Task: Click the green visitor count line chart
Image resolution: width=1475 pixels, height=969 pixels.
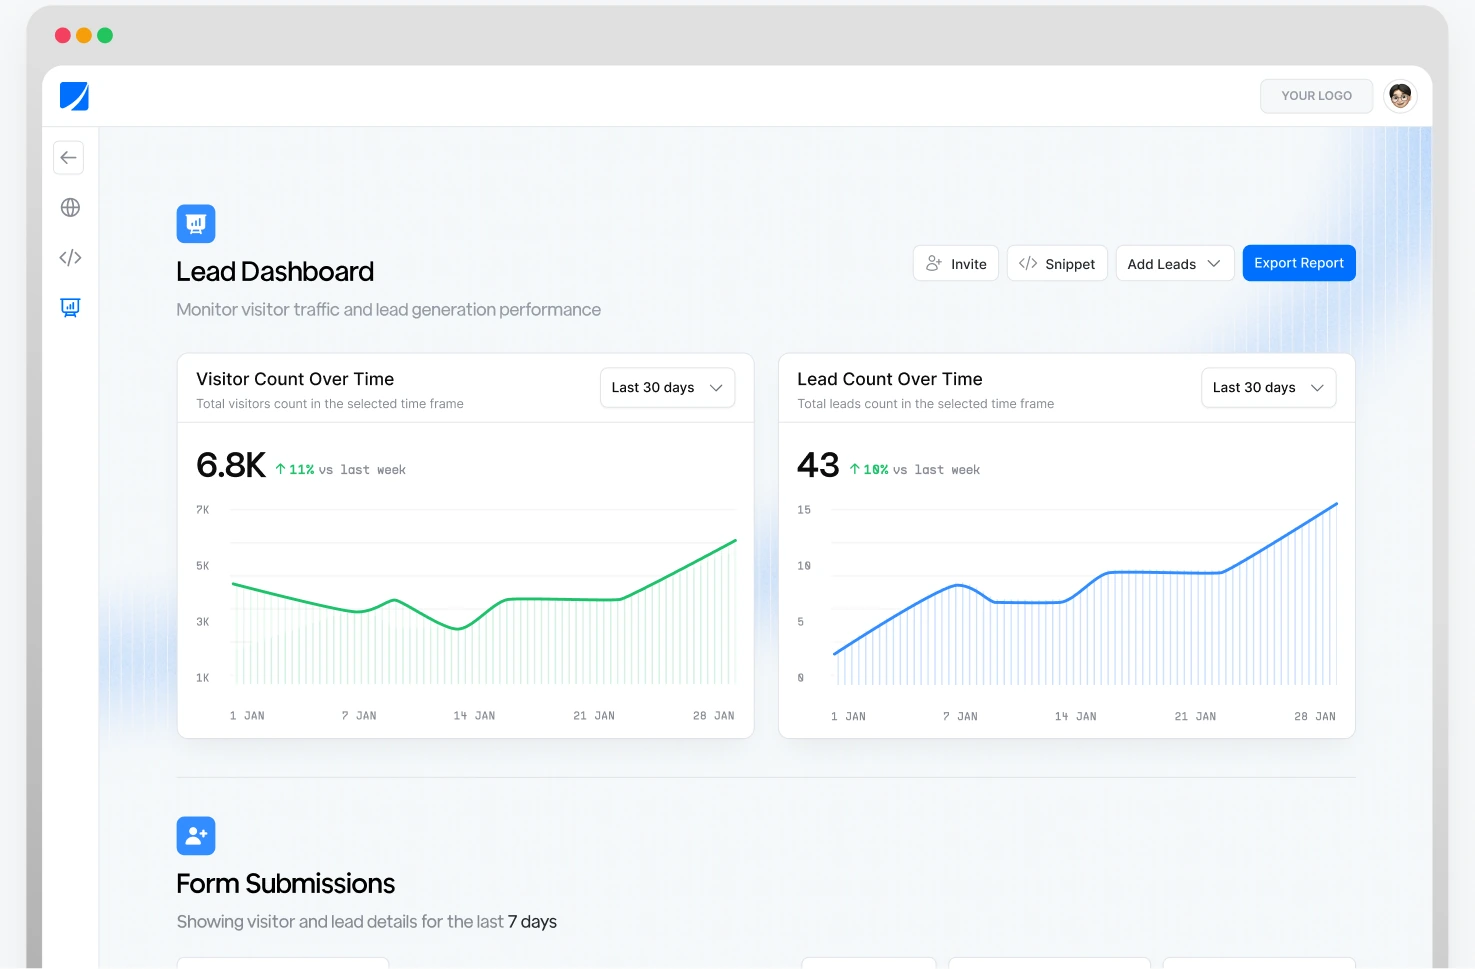Action: click(484, 597)
